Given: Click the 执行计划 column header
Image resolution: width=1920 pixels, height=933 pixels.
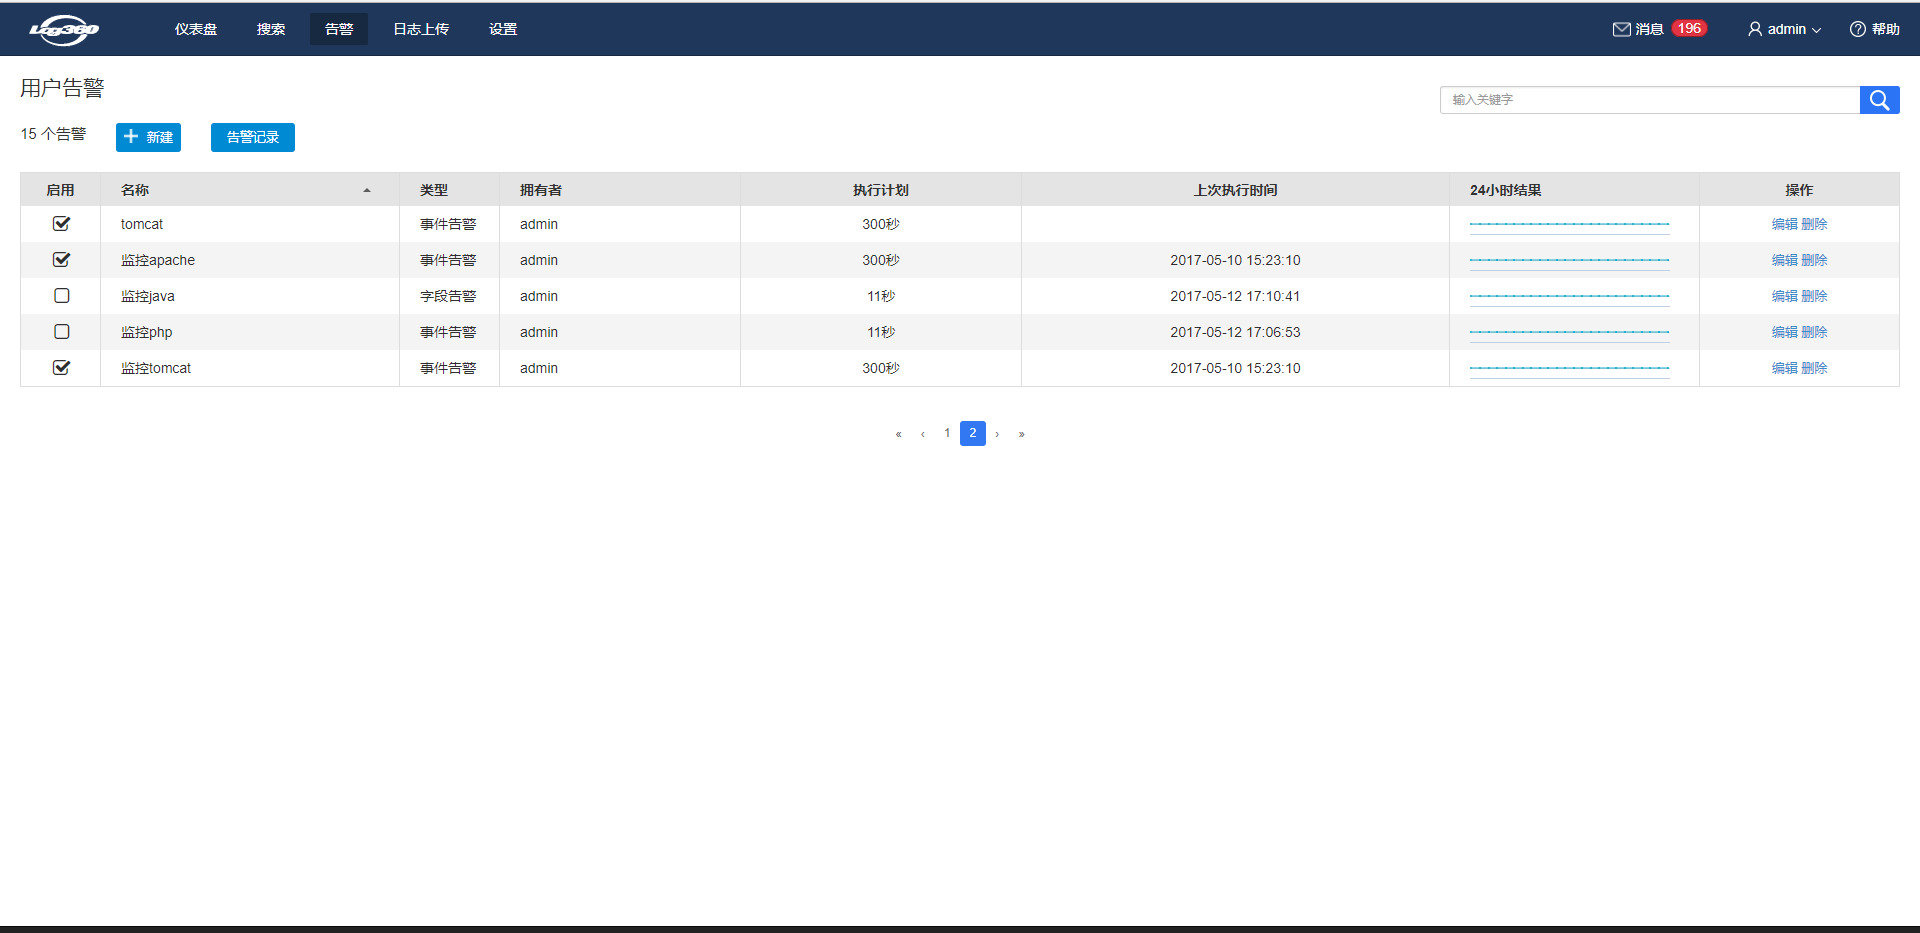Looking at the screenshot, I should 881,190.
